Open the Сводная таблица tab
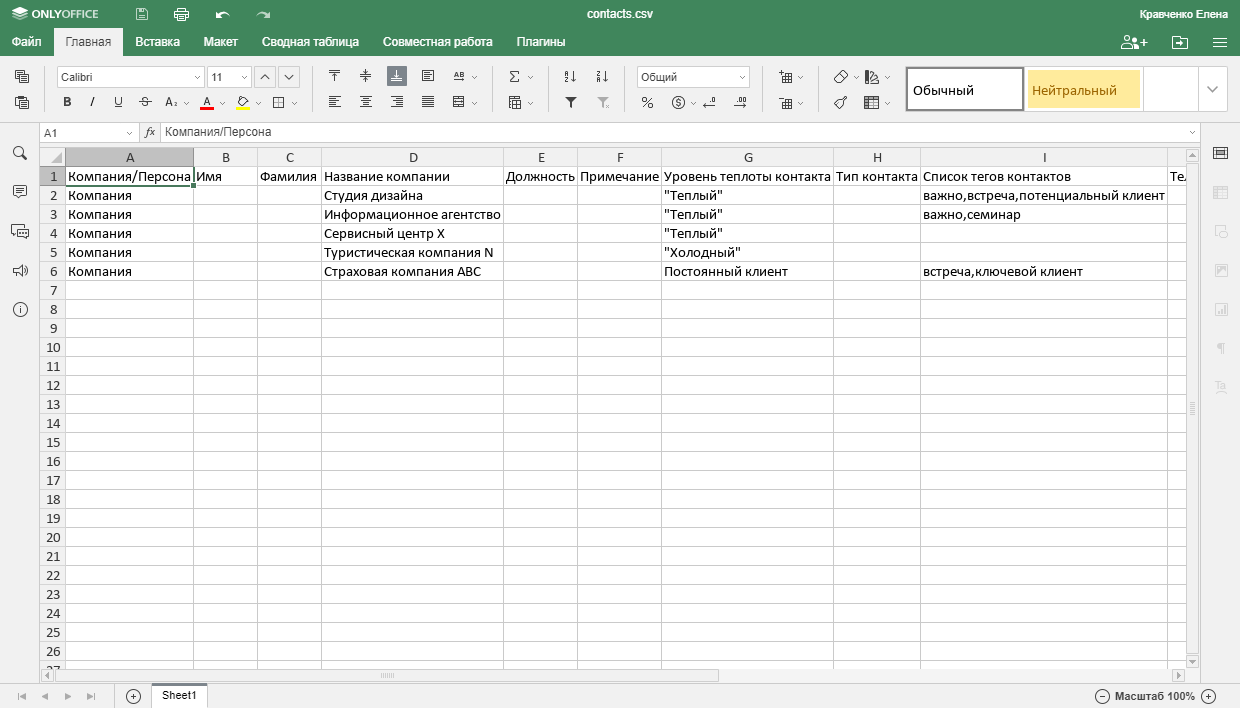The image size is (1240, 708). 310,42
